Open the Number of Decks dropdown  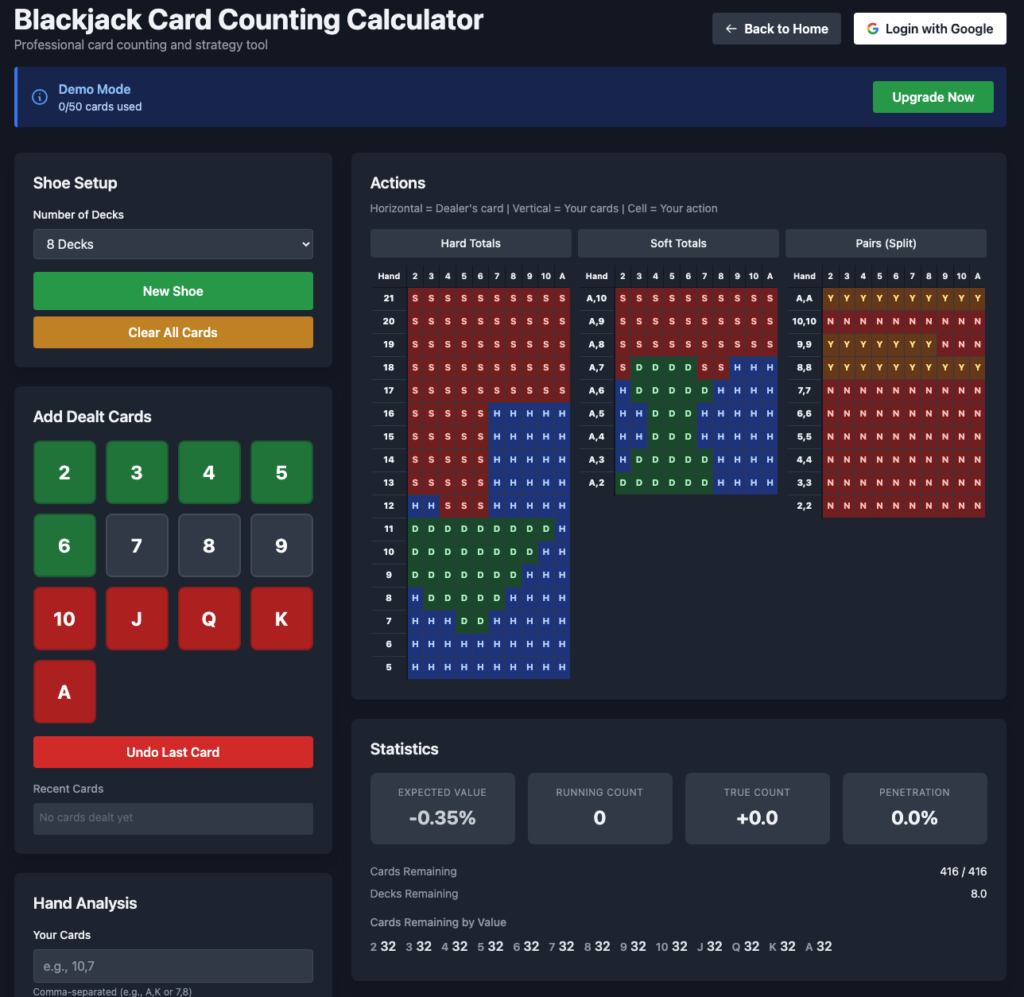173,244
